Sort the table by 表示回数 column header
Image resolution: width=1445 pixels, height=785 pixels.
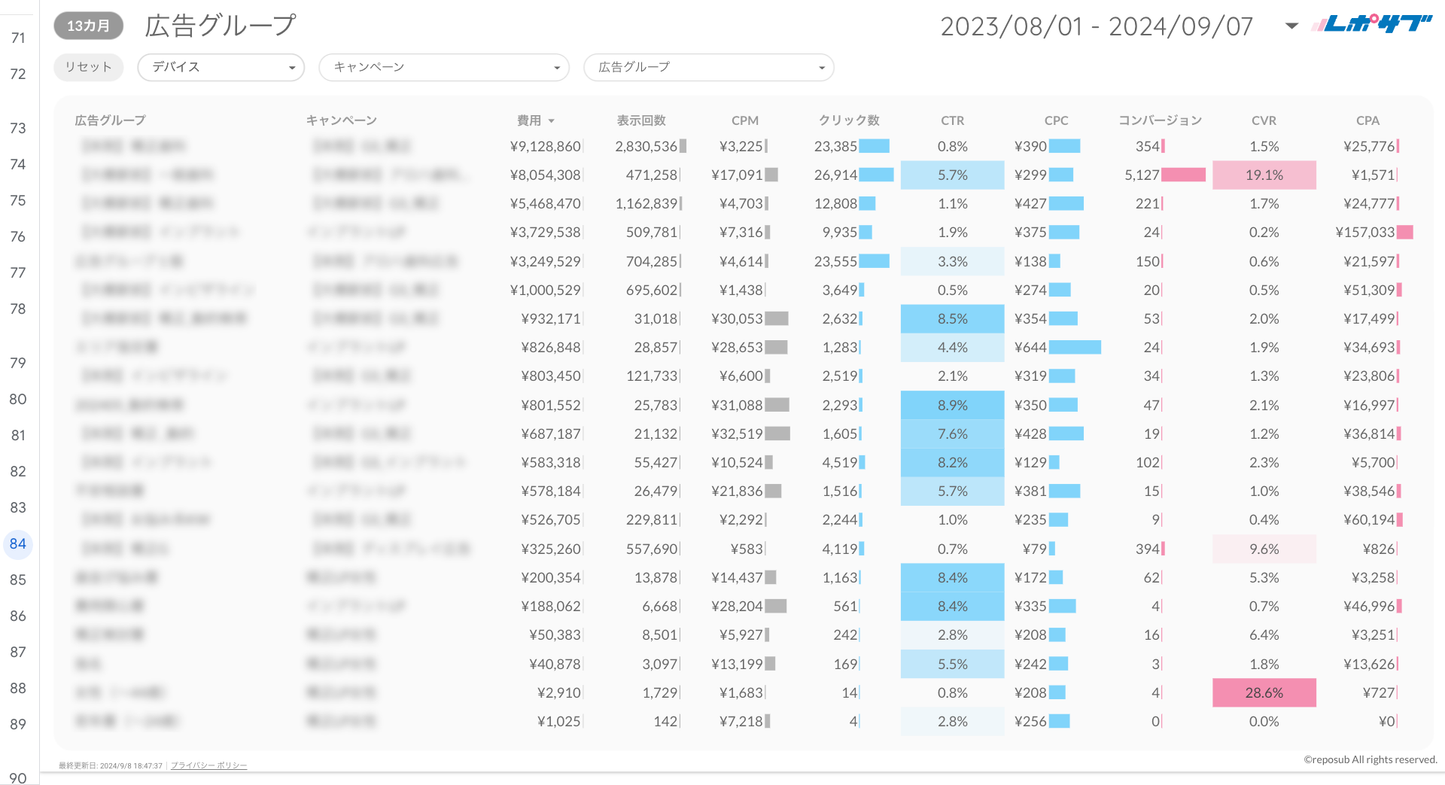click(x=641, y=120)
